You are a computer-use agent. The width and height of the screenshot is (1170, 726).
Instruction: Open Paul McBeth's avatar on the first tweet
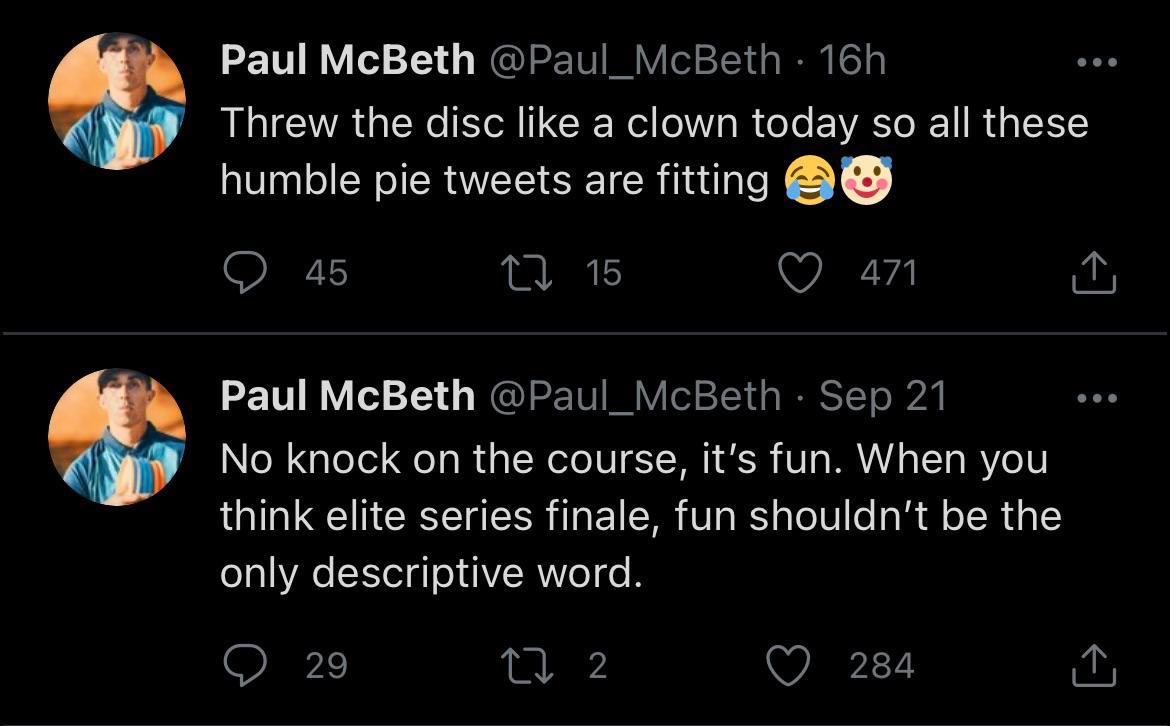[117, 102]
